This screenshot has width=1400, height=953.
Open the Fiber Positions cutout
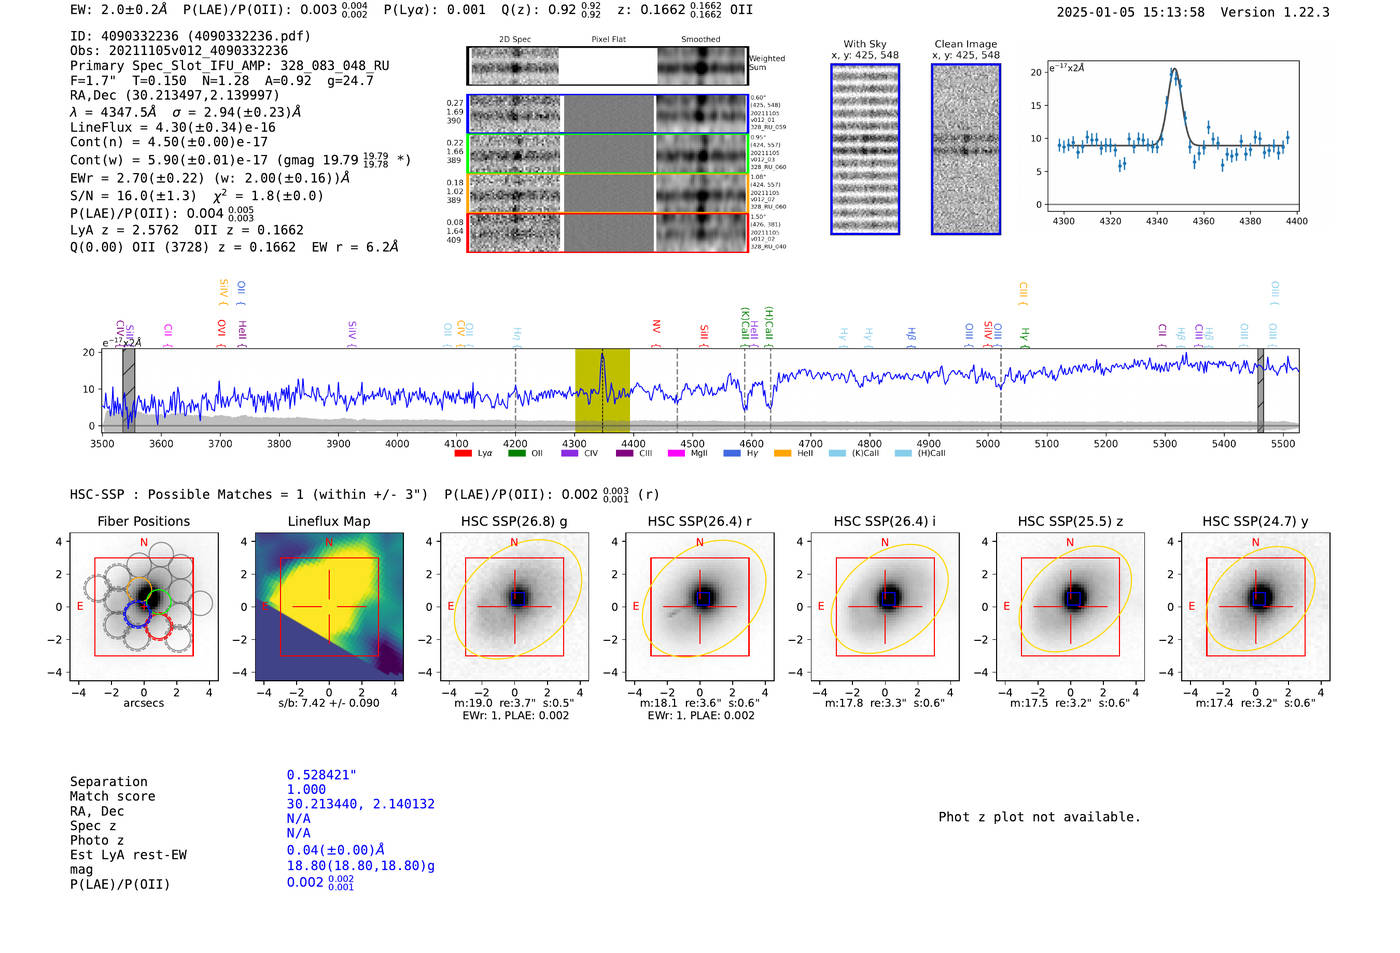[x=144, y=607]
